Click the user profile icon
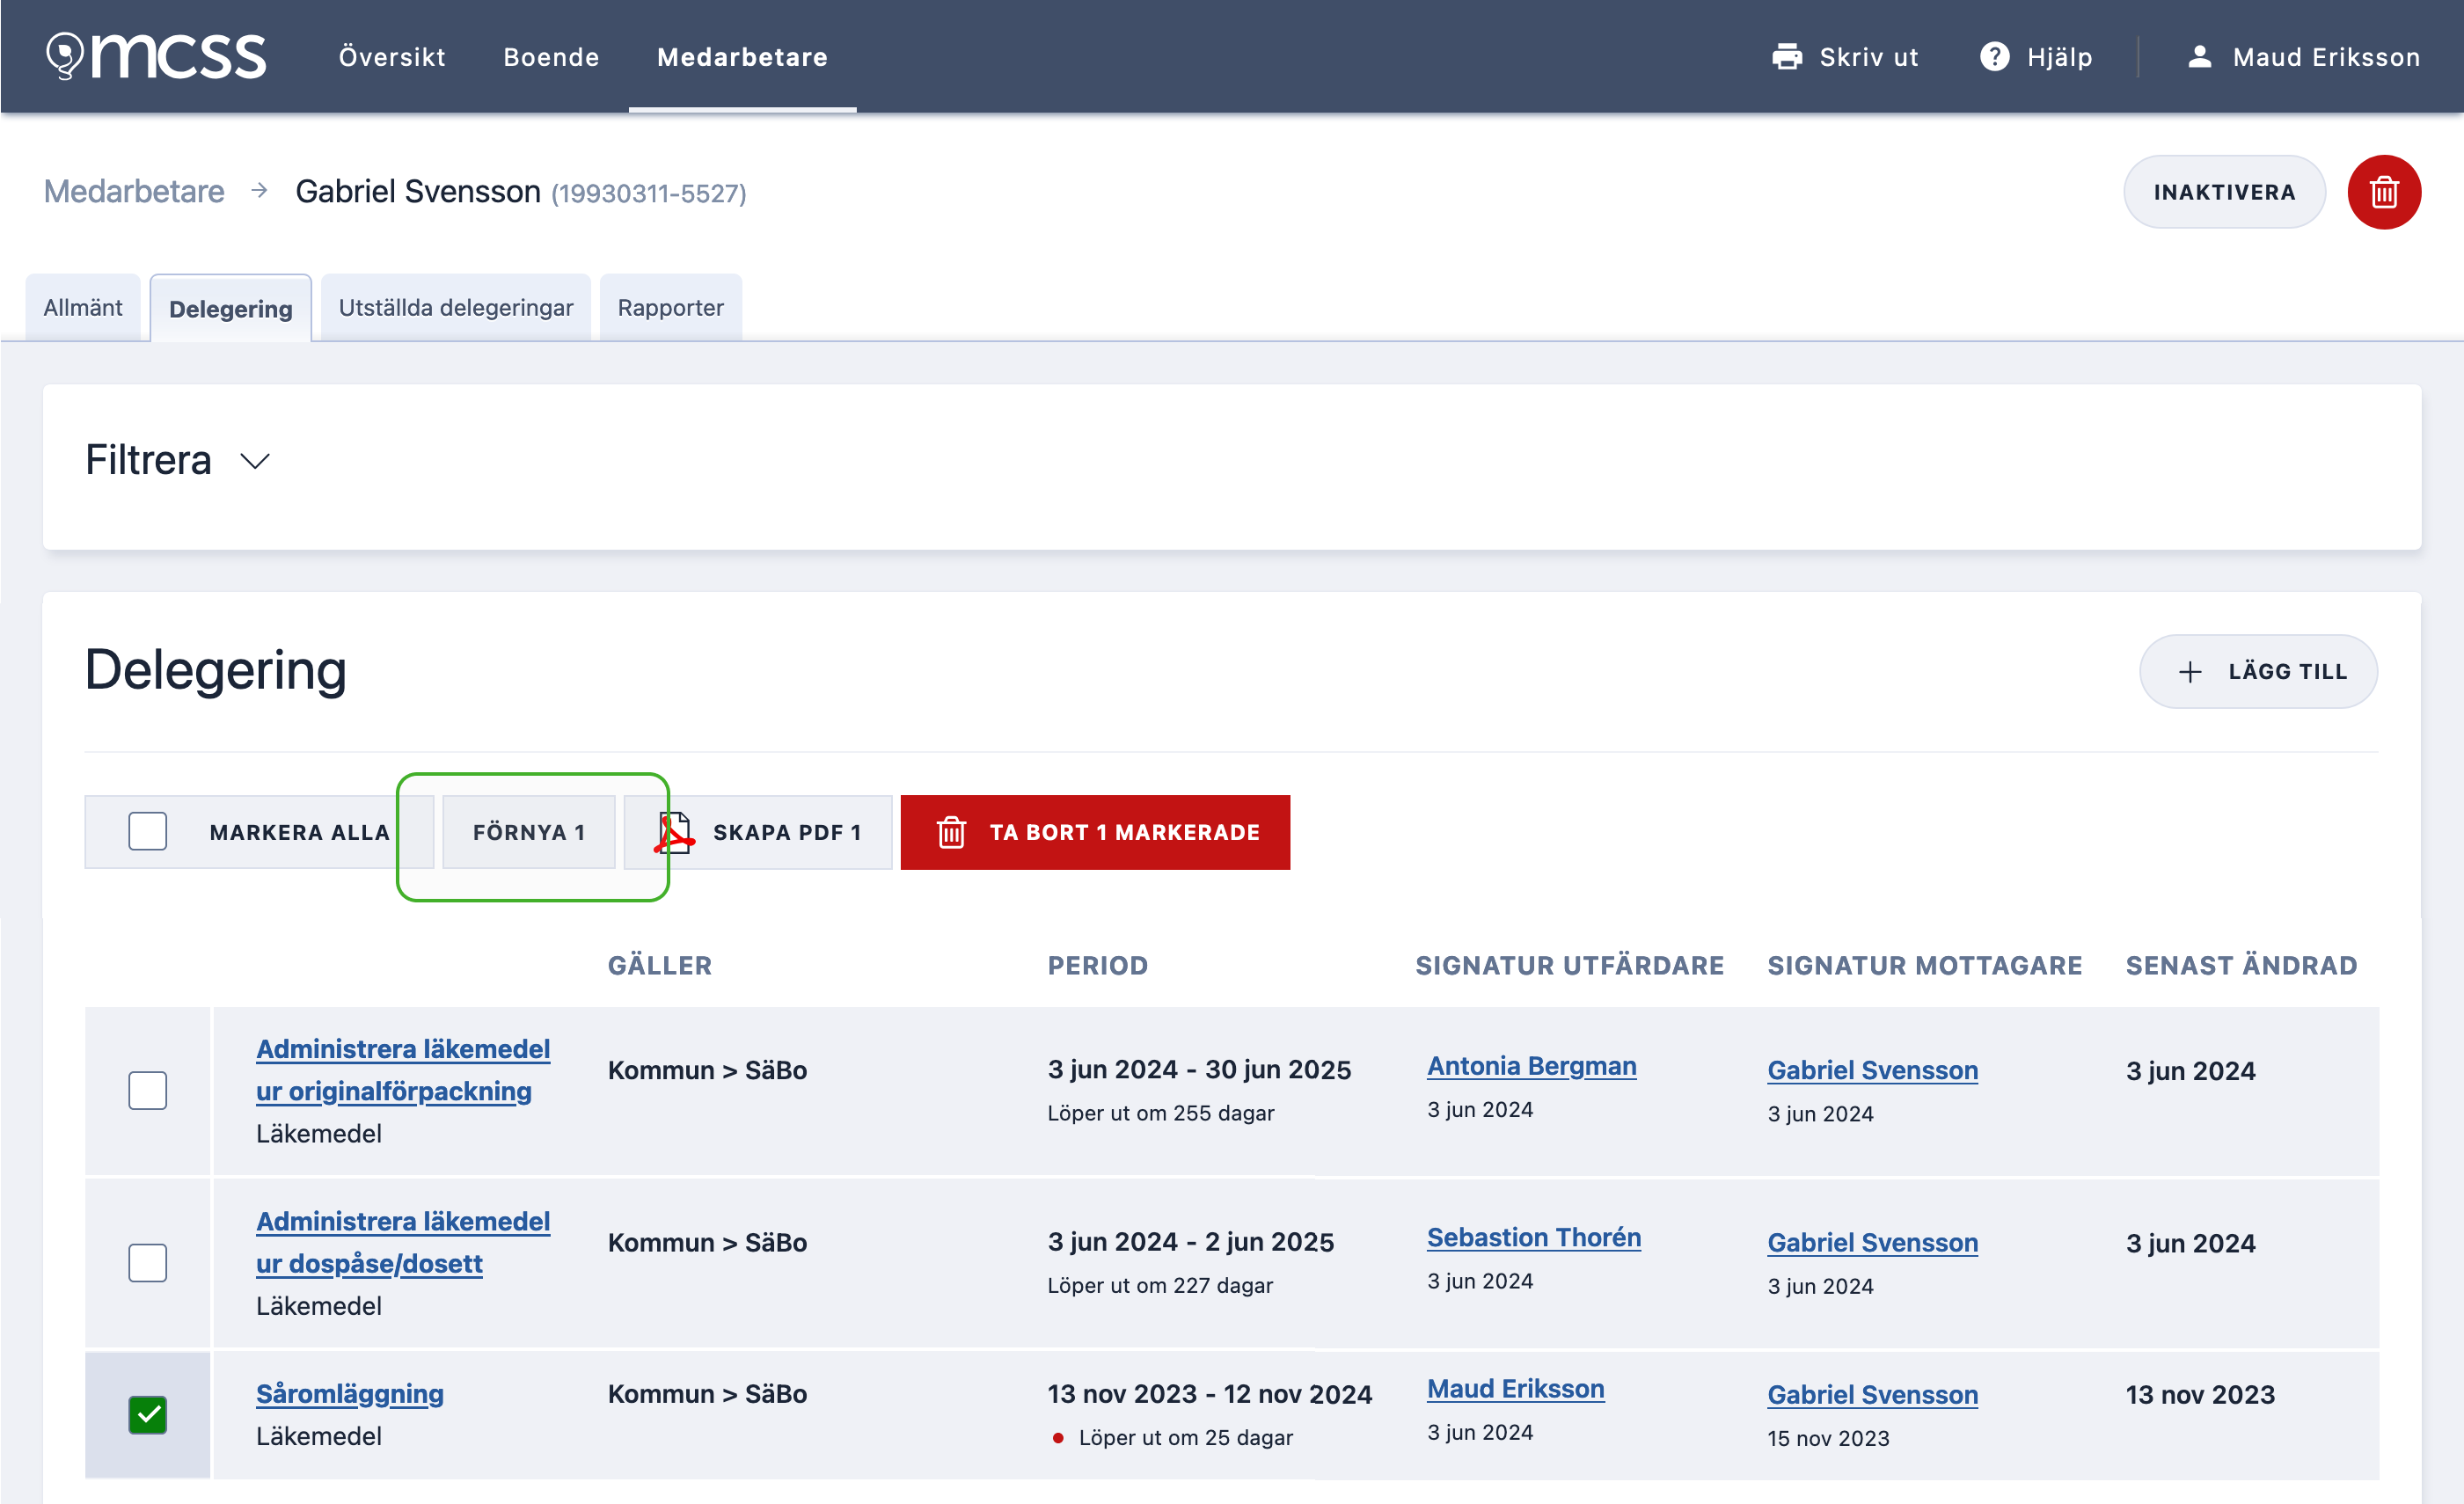This screenshot has height=1504, width=2464. click(x=2199, y=57)
